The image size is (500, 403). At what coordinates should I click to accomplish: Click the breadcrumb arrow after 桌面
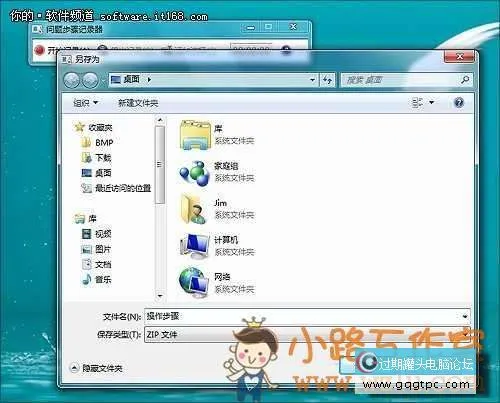click(x=149, y=80)
